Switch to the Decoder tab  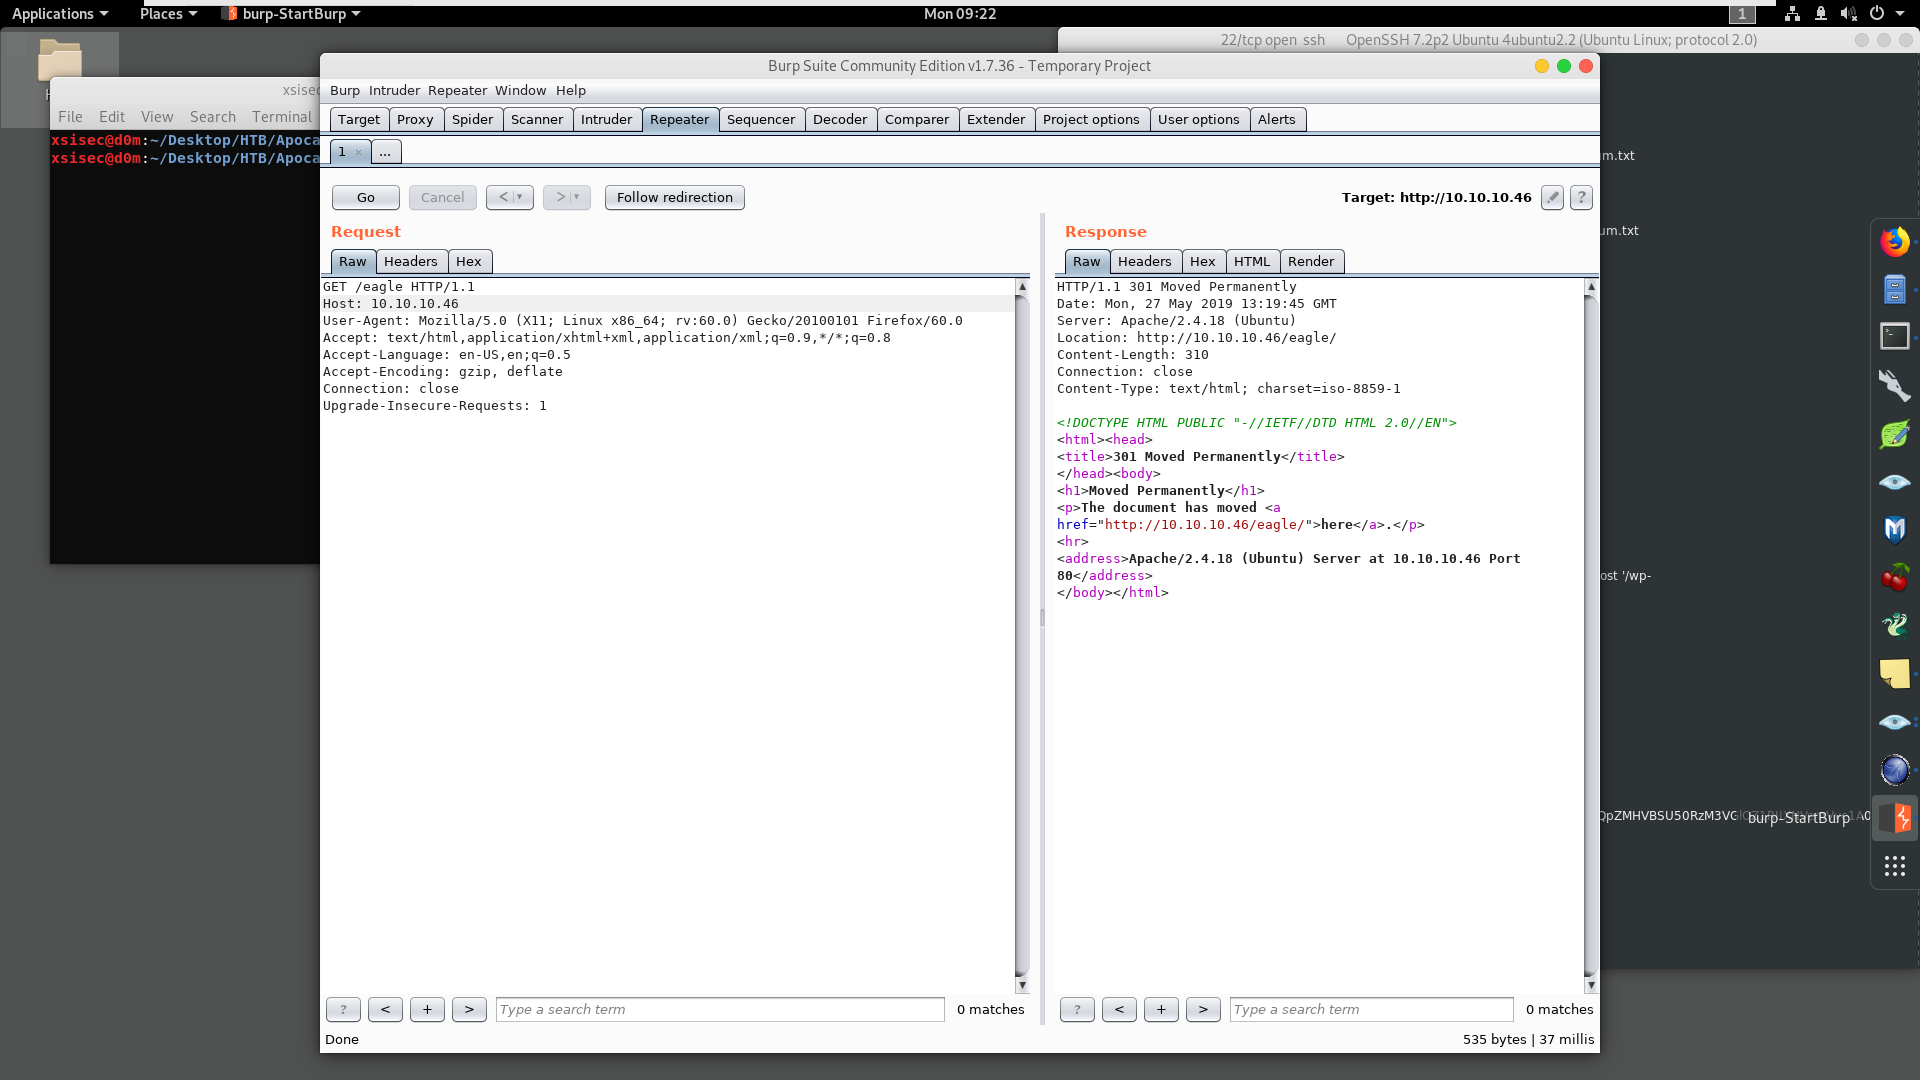(x=840, y=120)
